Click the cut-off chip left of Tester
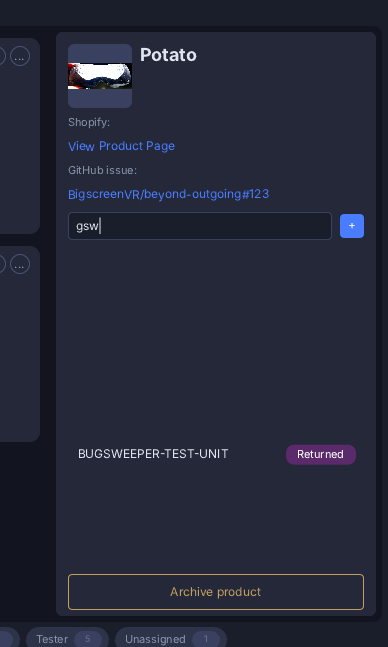Screen dimensions: 388x647 (x=9, y=639)
